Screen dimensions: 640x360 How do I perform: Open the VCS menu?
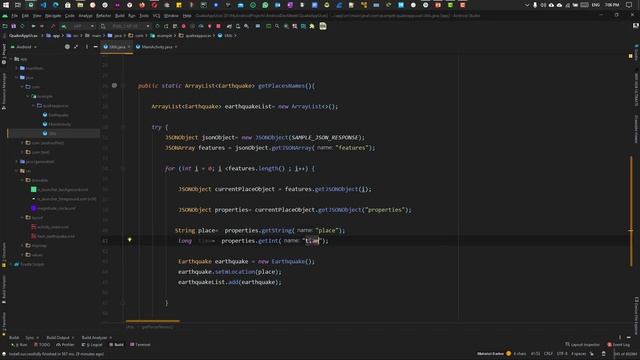[156, 16]
